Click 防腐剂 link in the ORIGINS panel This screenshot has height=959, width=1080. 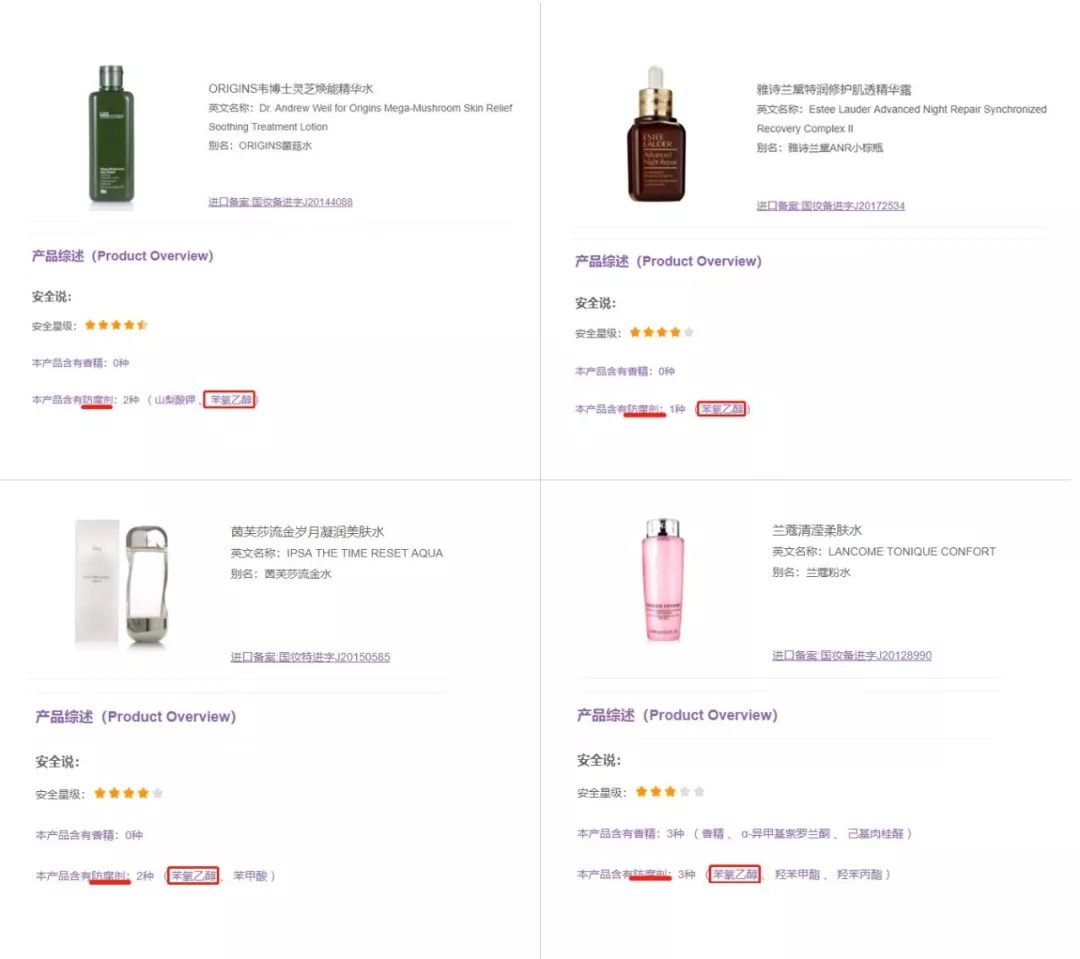click(97, 400)
